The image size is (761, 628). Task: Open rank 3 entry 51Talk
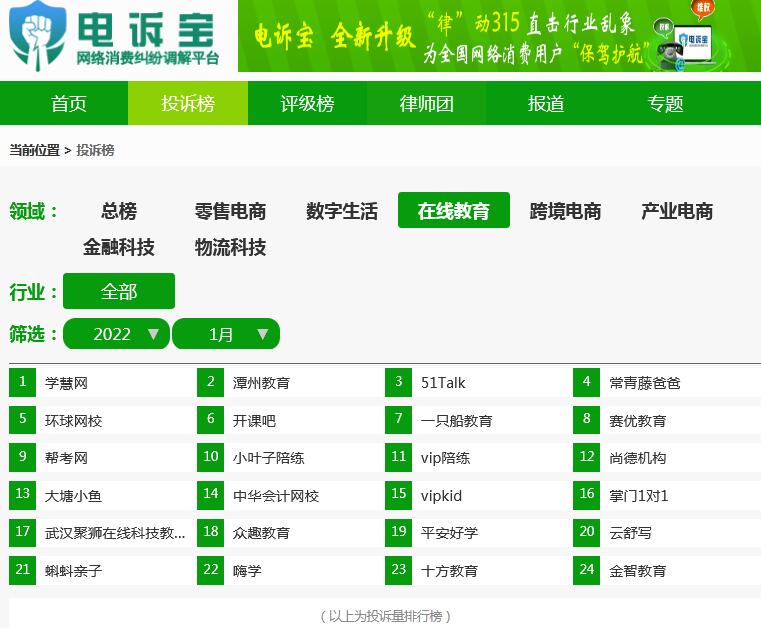point(443,383)
